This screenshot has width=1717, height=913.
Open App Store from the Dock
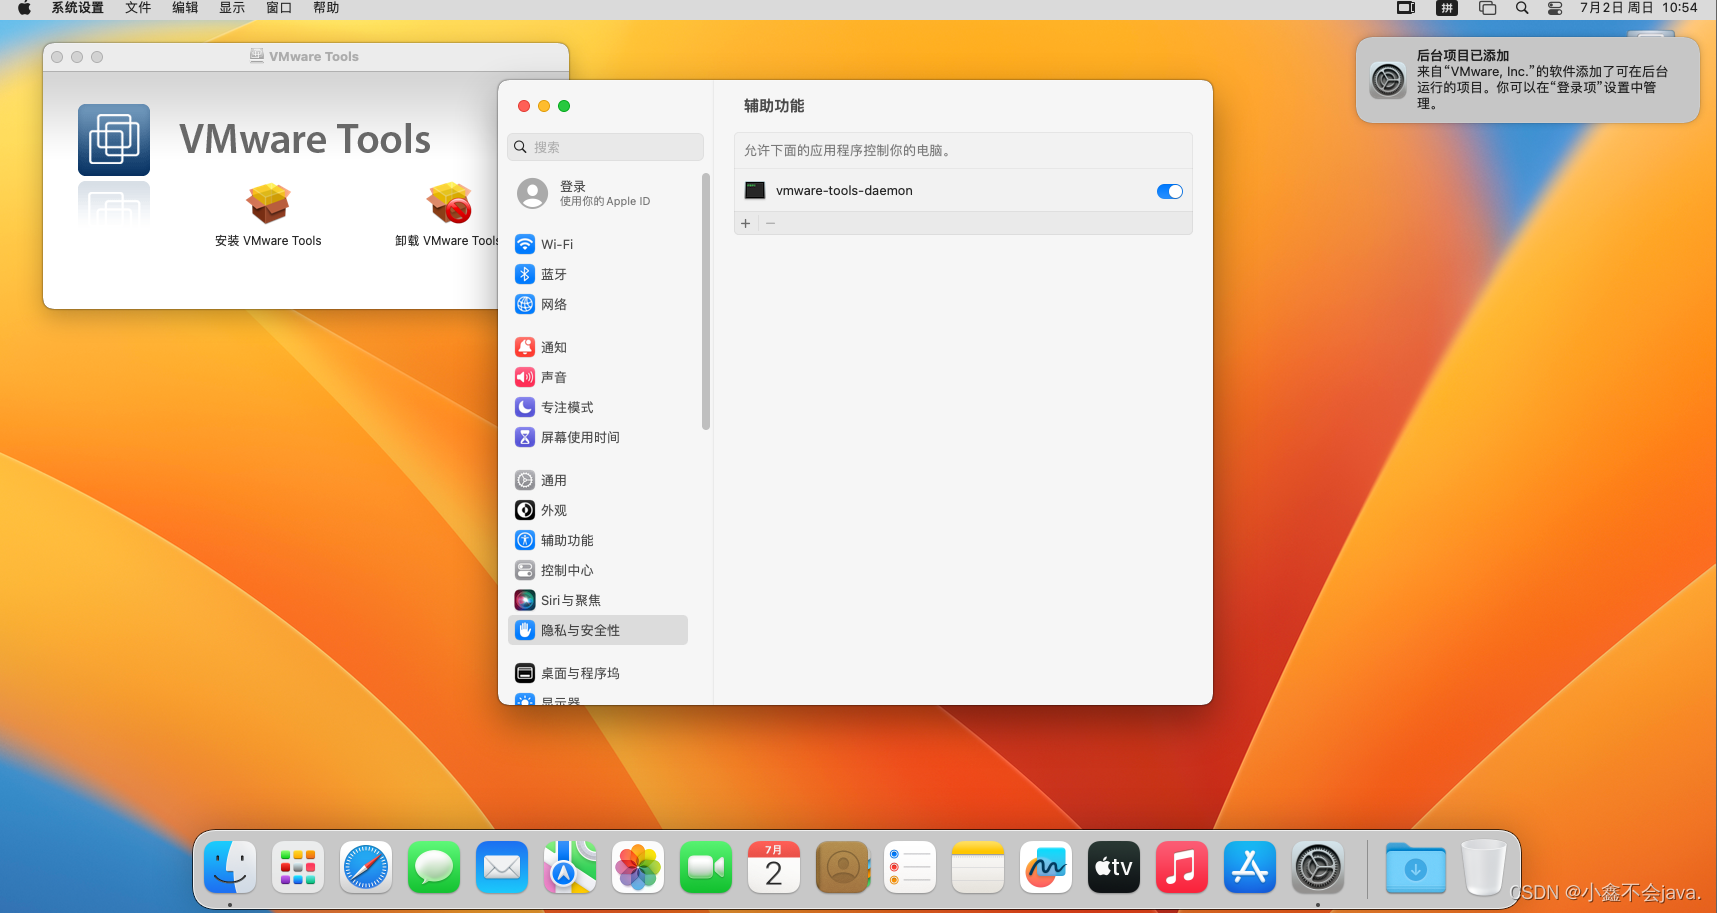1250,867
